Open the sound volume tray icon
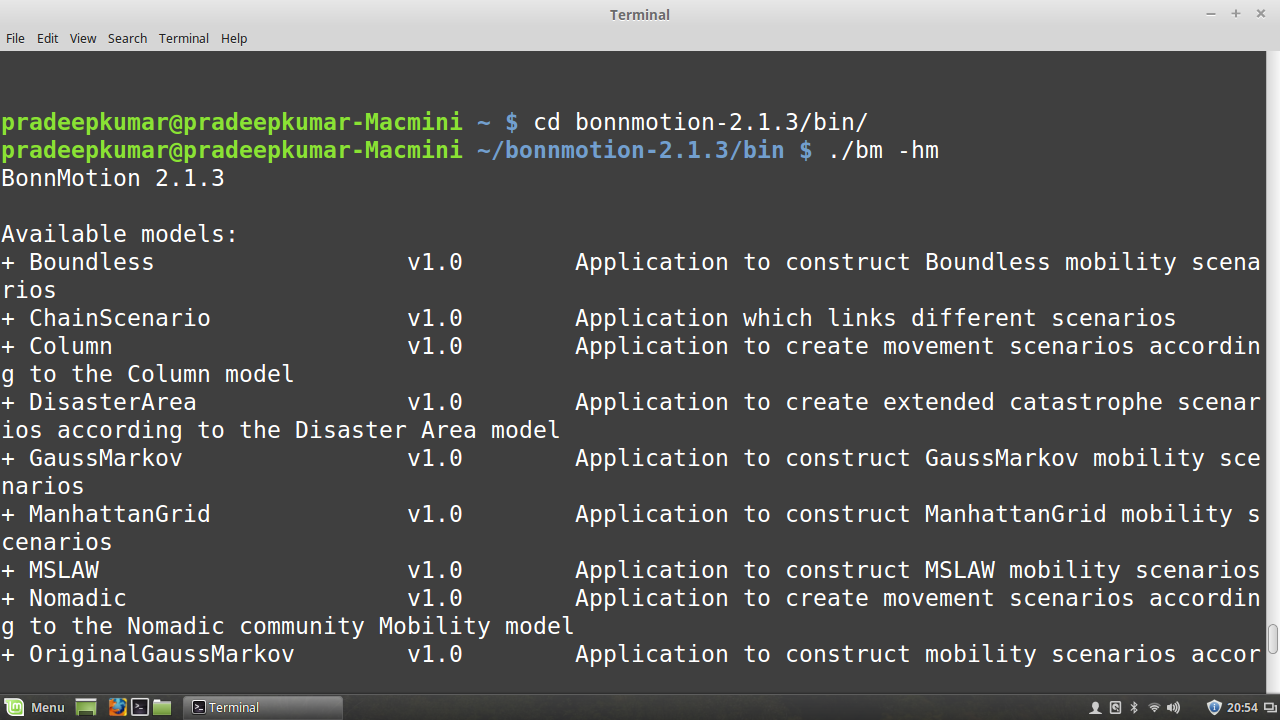The width and height of the screenshot is (1280, 720). [1174, 707]
